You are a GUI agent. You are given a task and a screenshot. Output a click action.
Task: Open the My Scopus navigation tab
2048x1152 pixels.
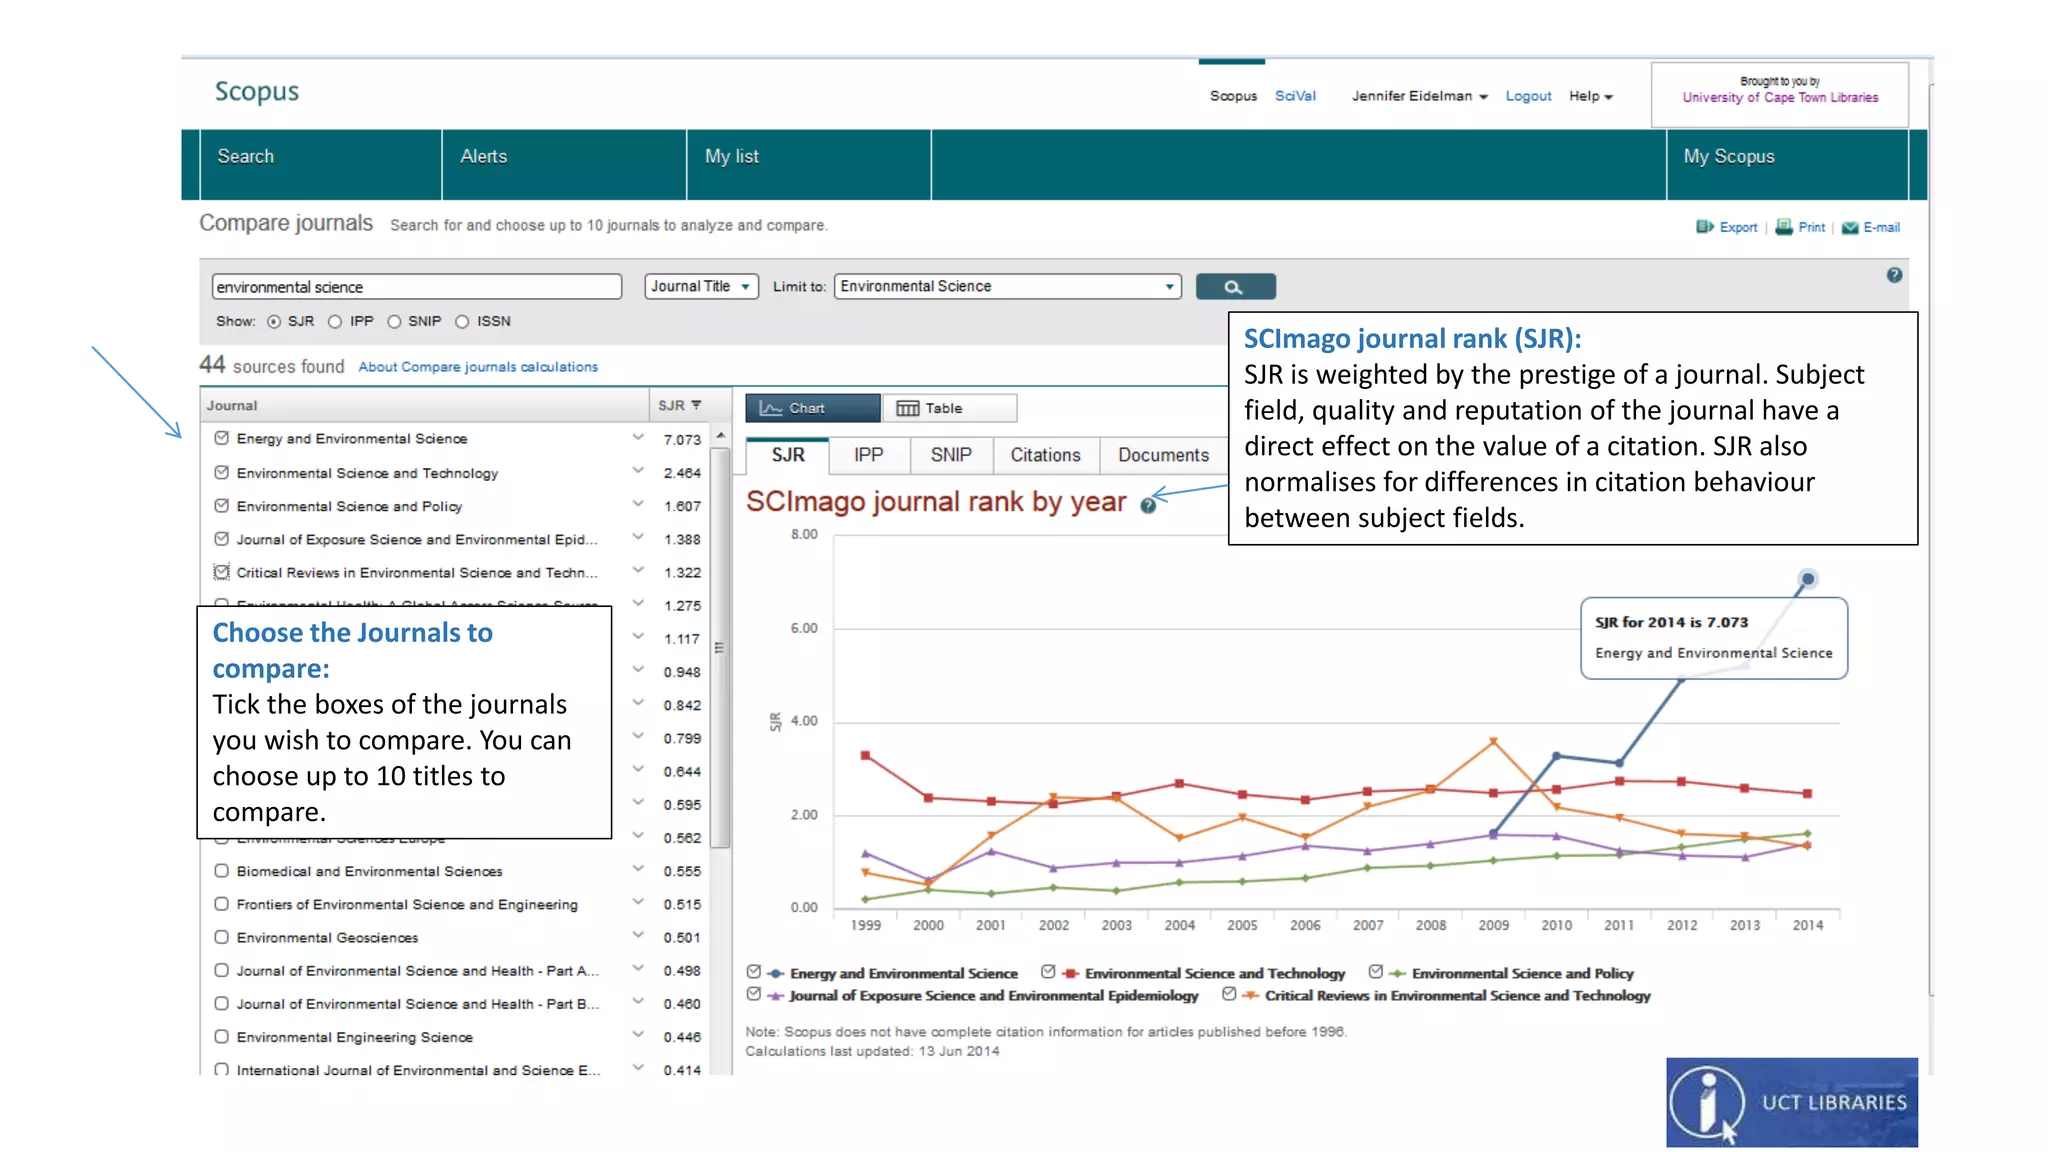pos(1787,164)
